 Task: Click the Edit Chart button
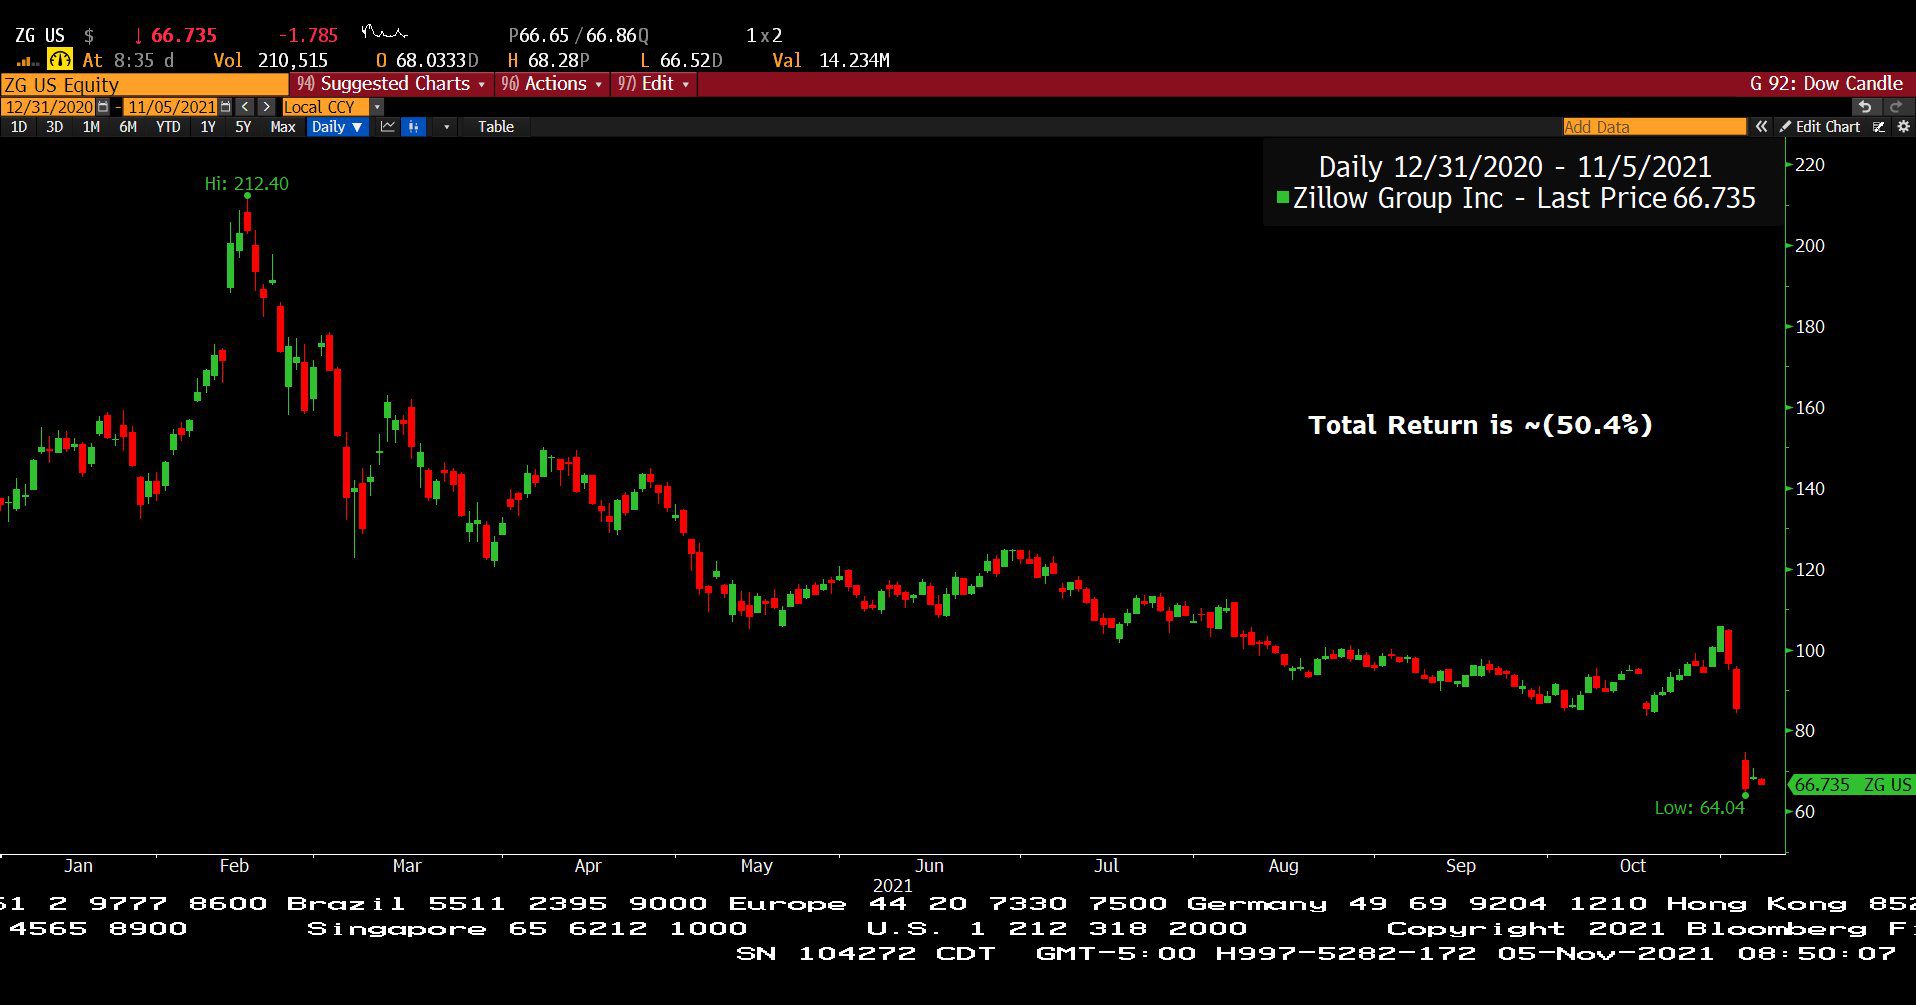[x=1820, y=127]
